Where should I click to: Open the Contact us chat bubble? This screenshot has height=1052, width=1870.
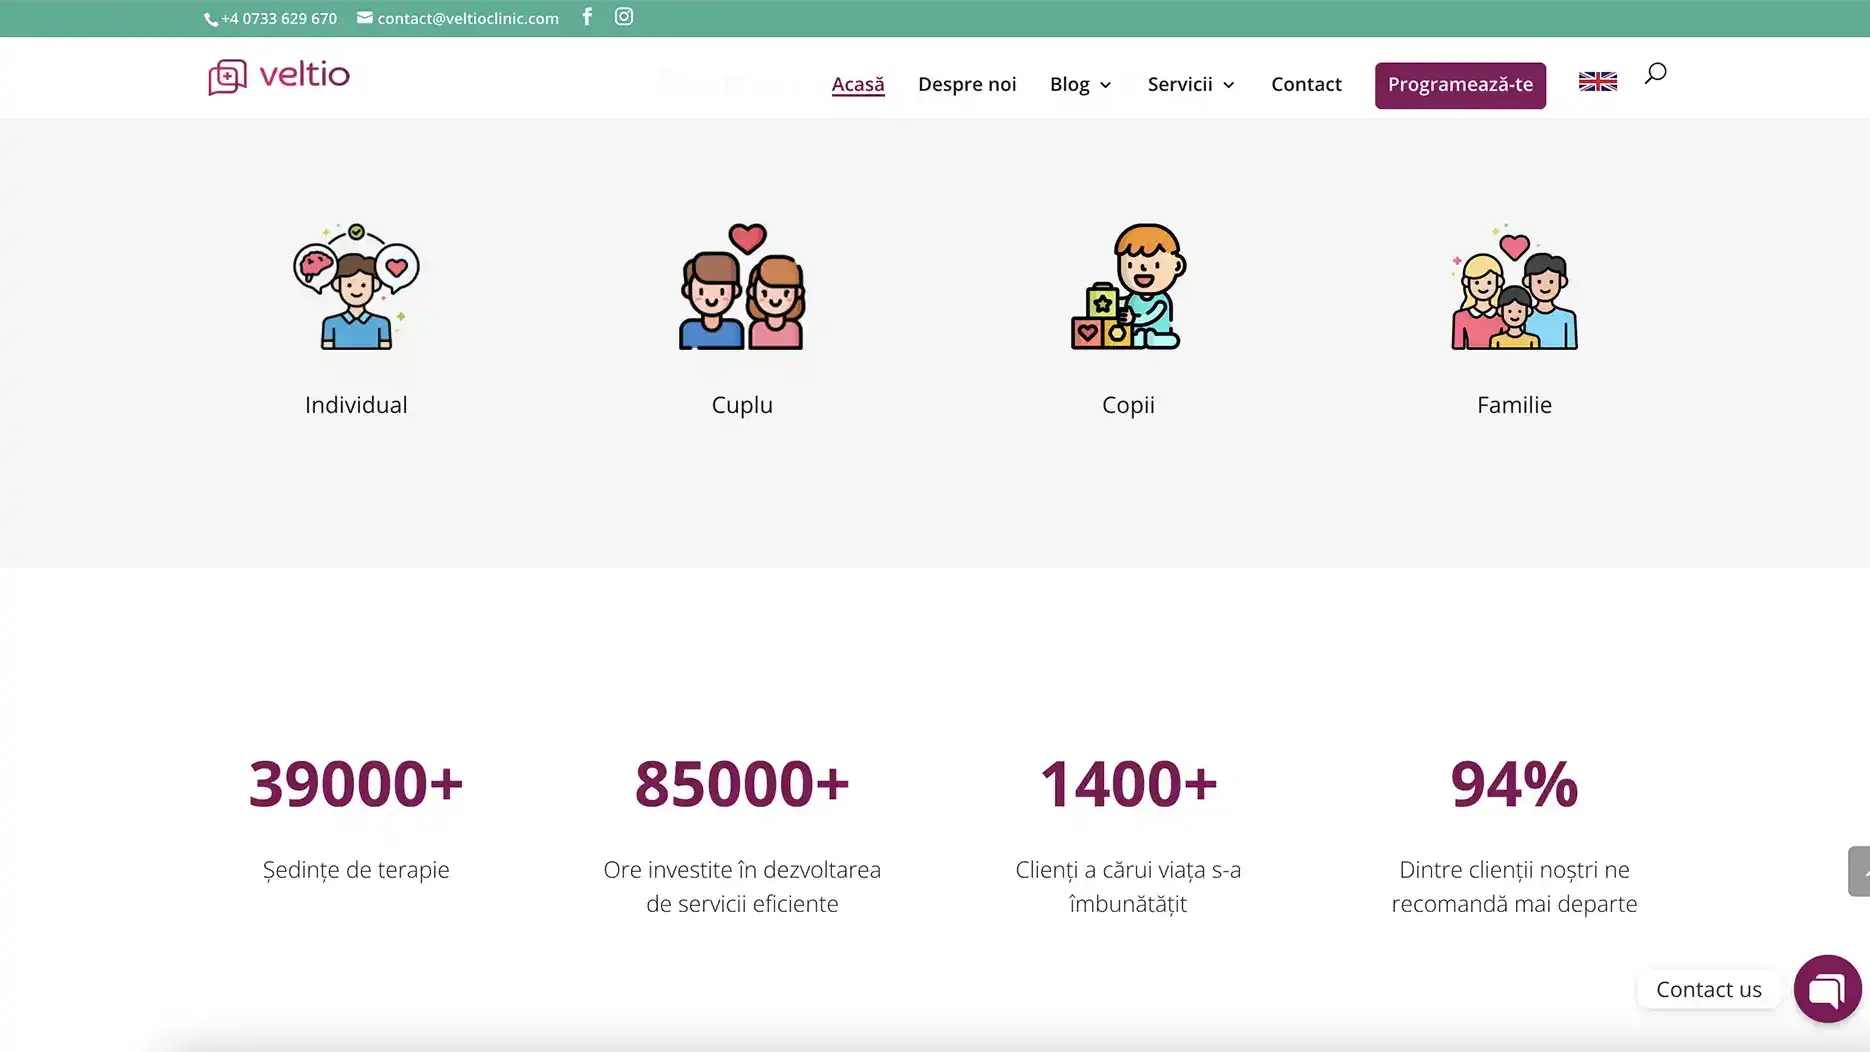[1826, 989]
